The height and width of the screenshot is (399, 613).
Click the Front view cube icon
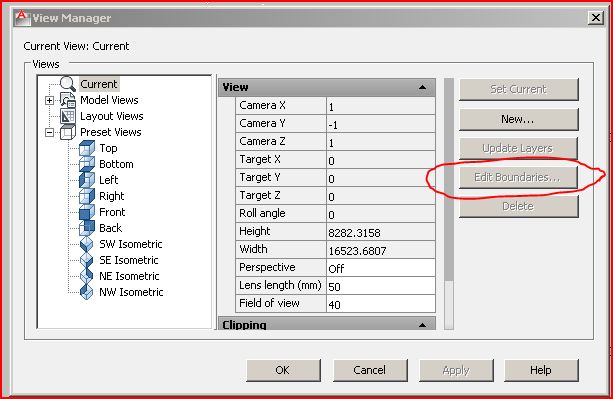pyautogui.click(x=87, y=212)
